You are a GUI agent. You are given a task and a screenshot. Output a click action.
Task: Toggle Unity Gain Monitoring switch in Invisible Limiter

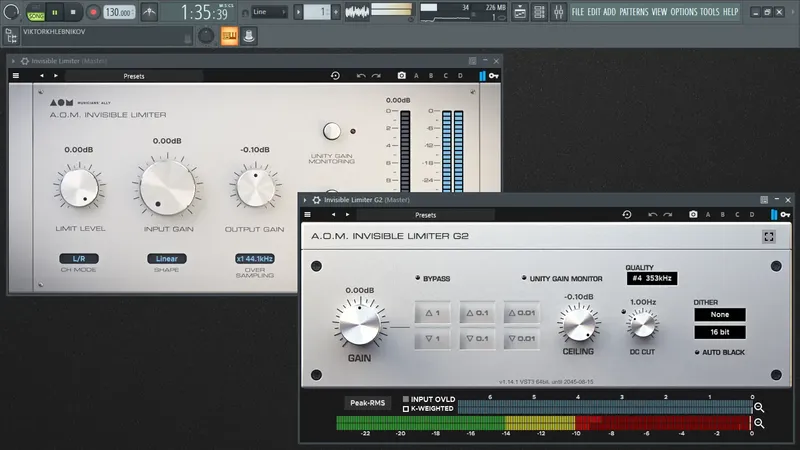pos(332,131)
